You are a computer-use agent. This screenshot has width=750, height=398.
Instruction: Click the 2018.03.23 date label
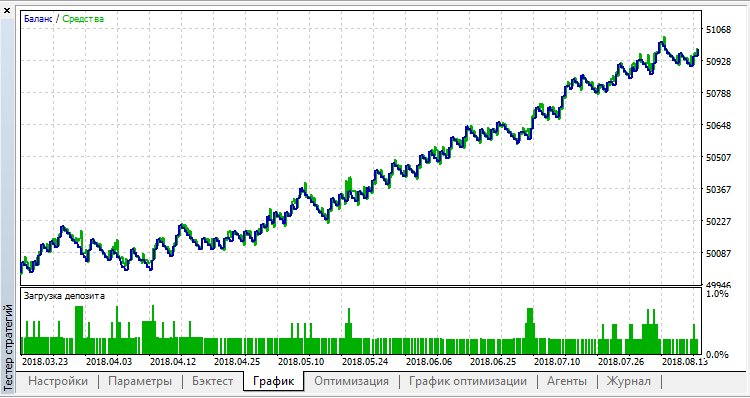tap(45, 361)
